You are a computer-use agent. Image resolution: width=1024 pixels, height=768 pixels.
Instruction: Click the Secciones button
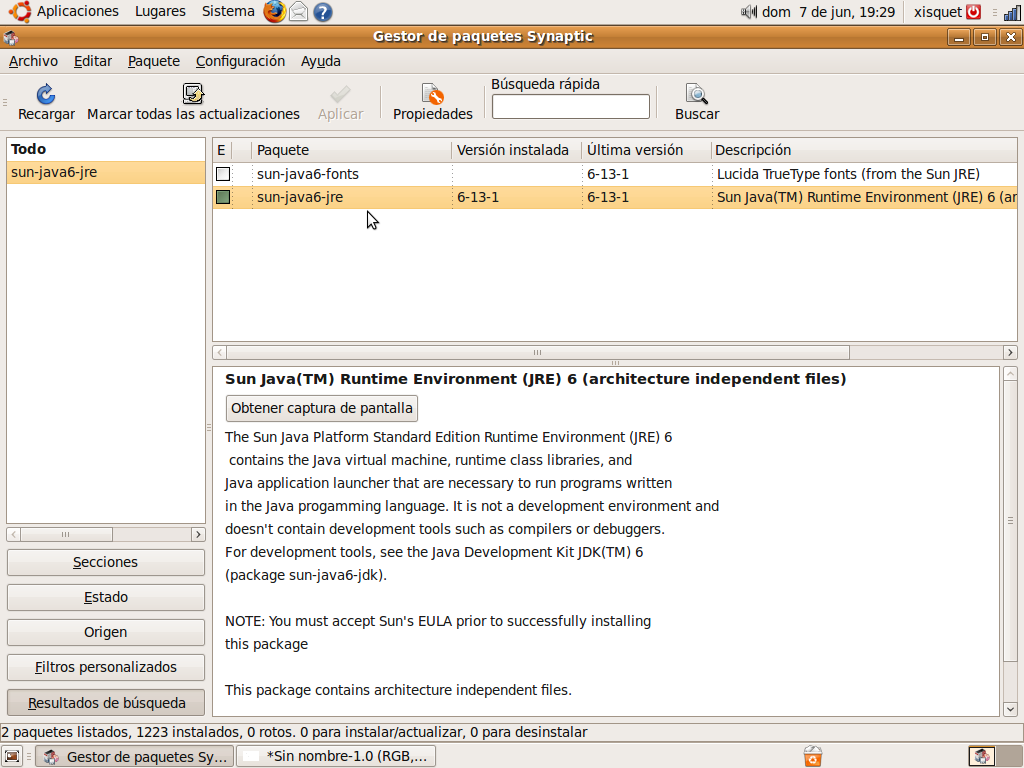[106, 562]
